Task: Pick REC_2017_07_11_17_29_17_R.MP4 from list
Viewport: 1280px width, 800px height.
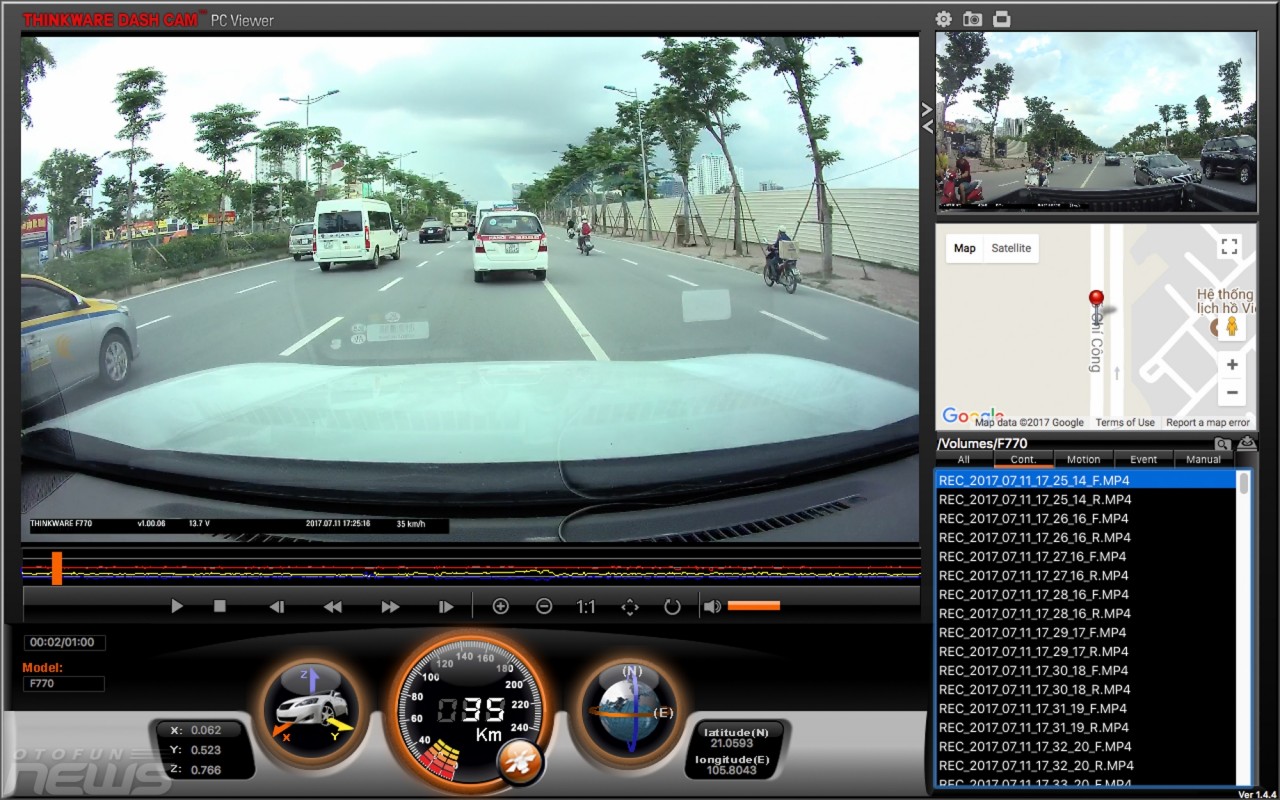Action: [1086, 651]
